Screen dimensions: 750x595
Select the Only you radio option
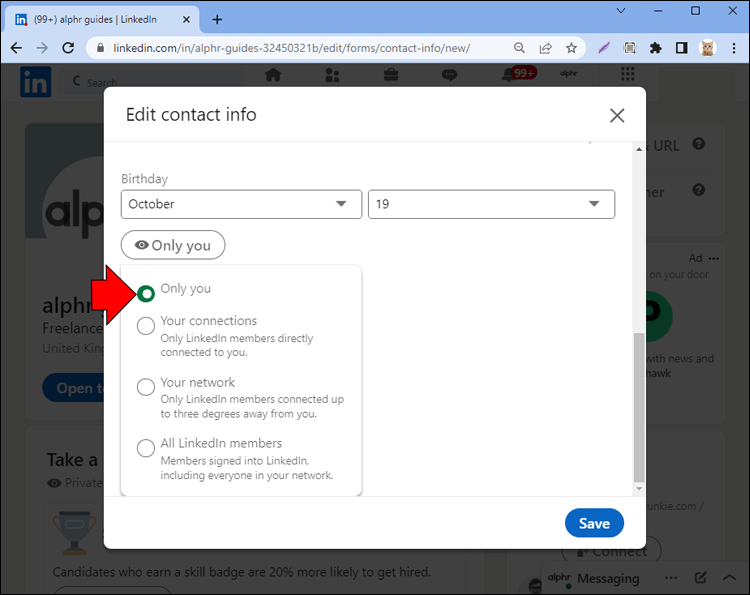(146, 293)
